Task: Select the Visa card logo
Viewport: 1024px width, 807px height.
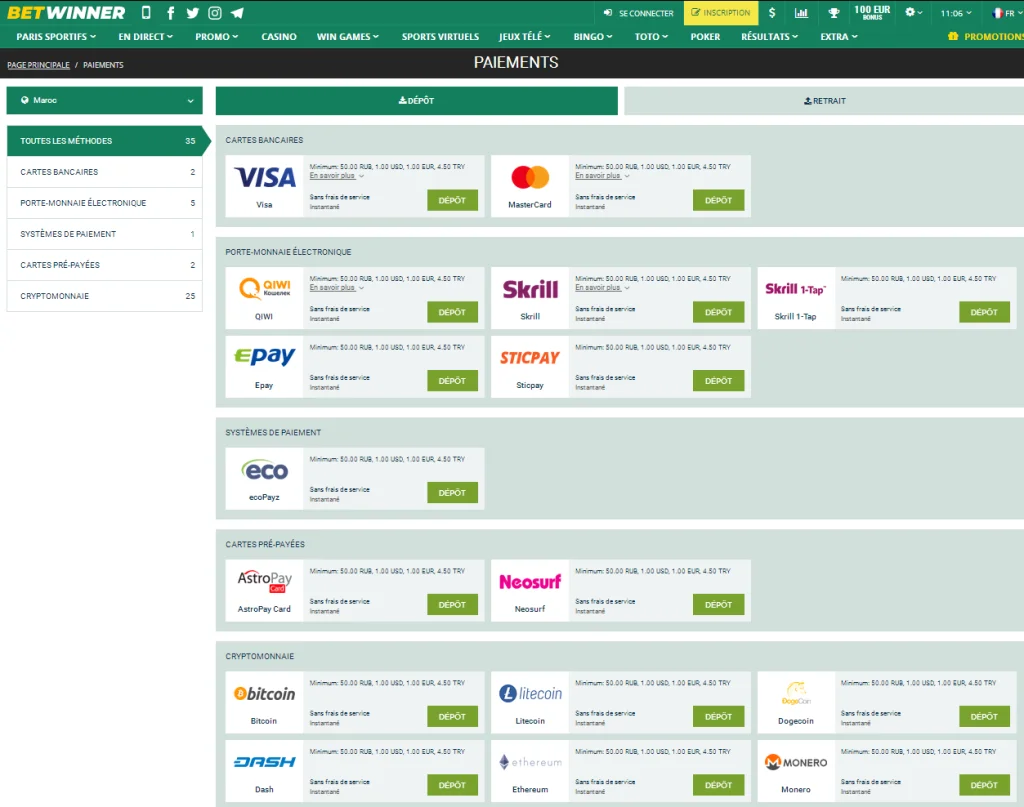Action: coord(264,178)
